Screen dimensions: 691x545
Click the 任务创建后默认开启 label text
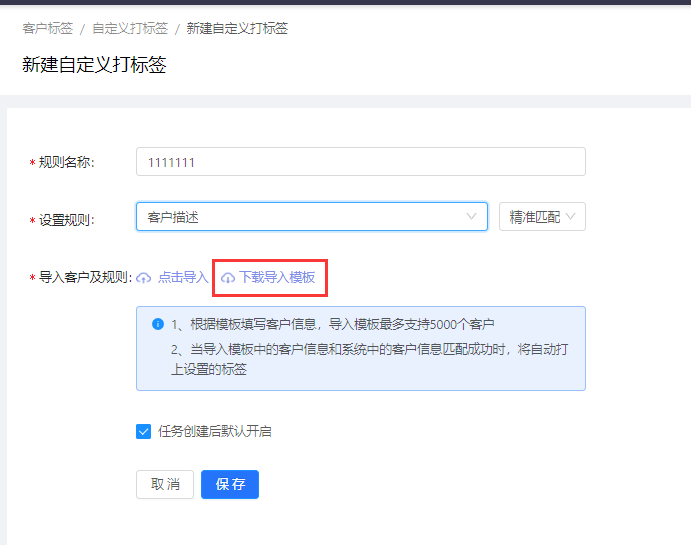pyautogui.click(x=215, y=431)
